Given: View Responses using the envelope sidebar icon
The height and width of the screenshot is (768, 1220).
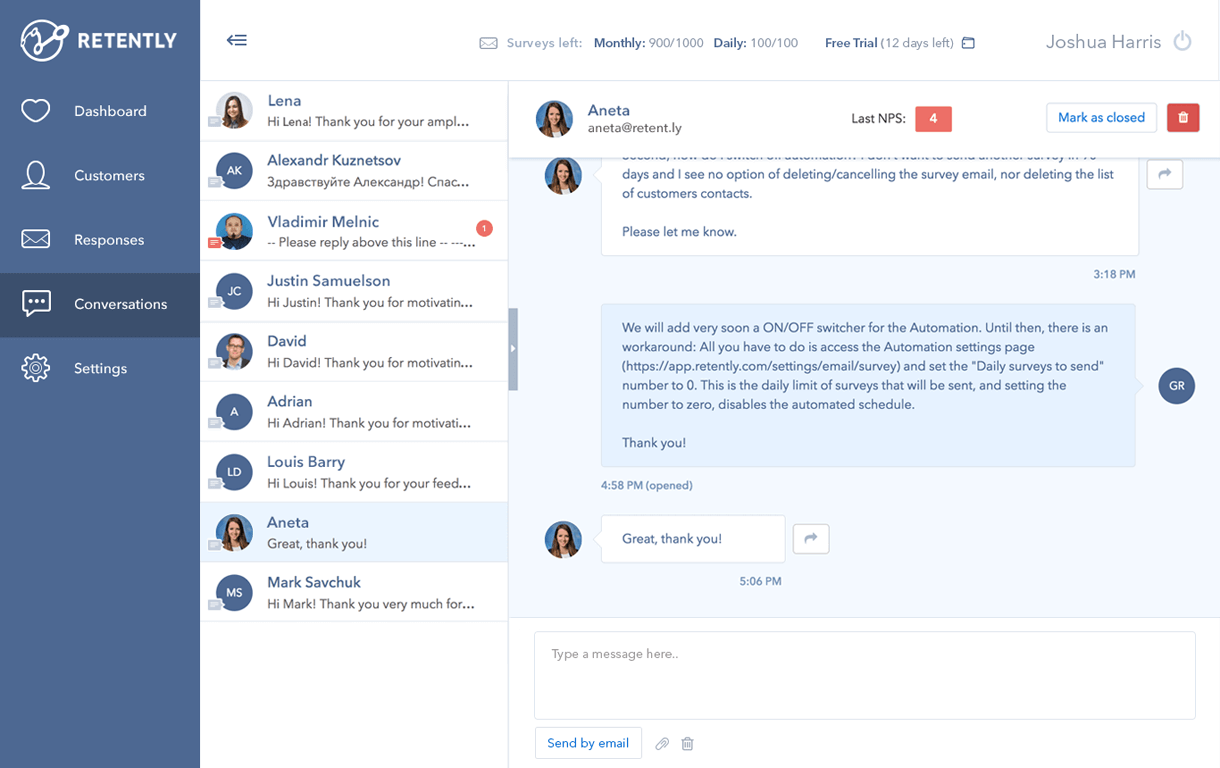Looking at the screenshot, I should pyautogui.click(x=35, y=239).
